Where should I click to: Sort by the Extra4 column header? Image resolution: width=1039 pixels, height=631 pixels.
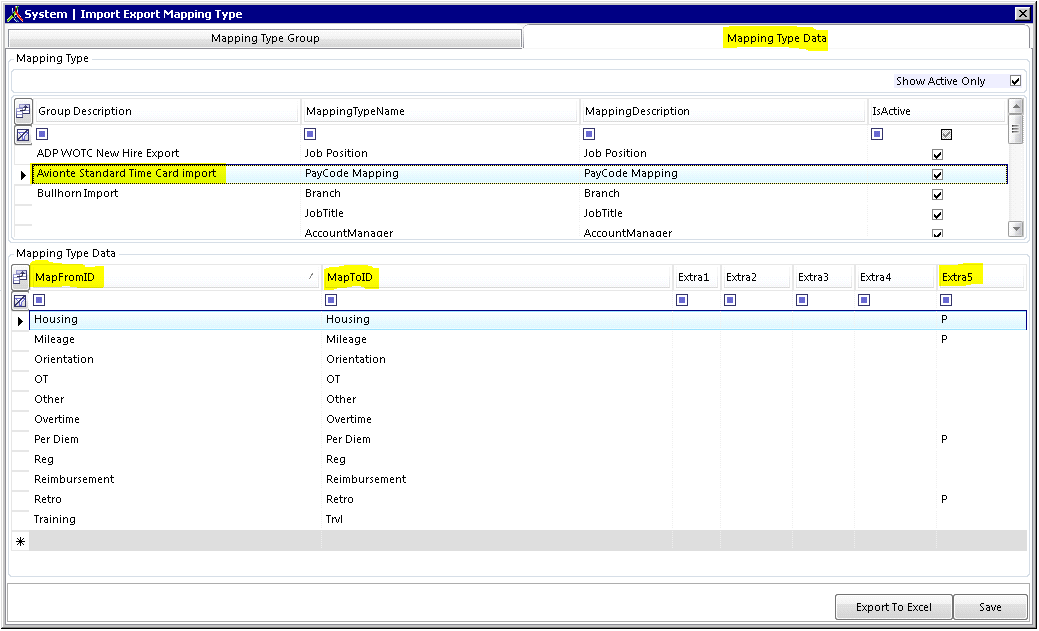896,277
